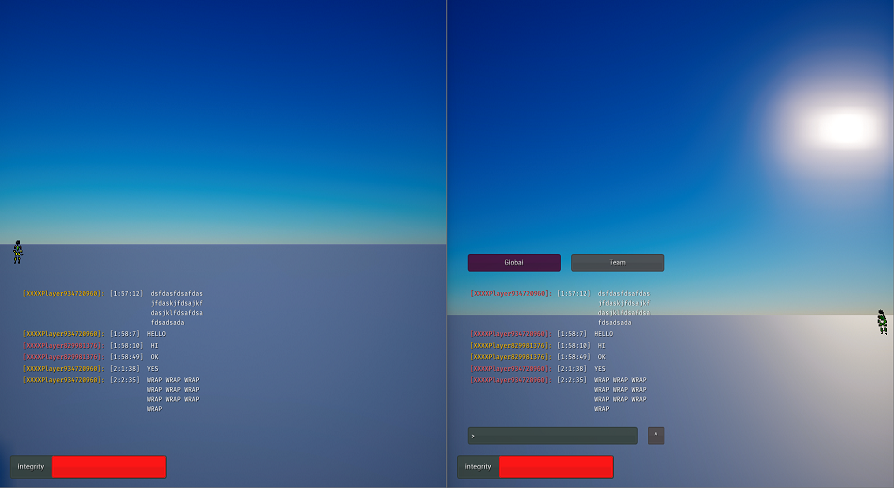Viewport: 894px width, 488px height.
Task: Click timestamp [1:58:10] in the left view
Action: [x=127, y=346]
